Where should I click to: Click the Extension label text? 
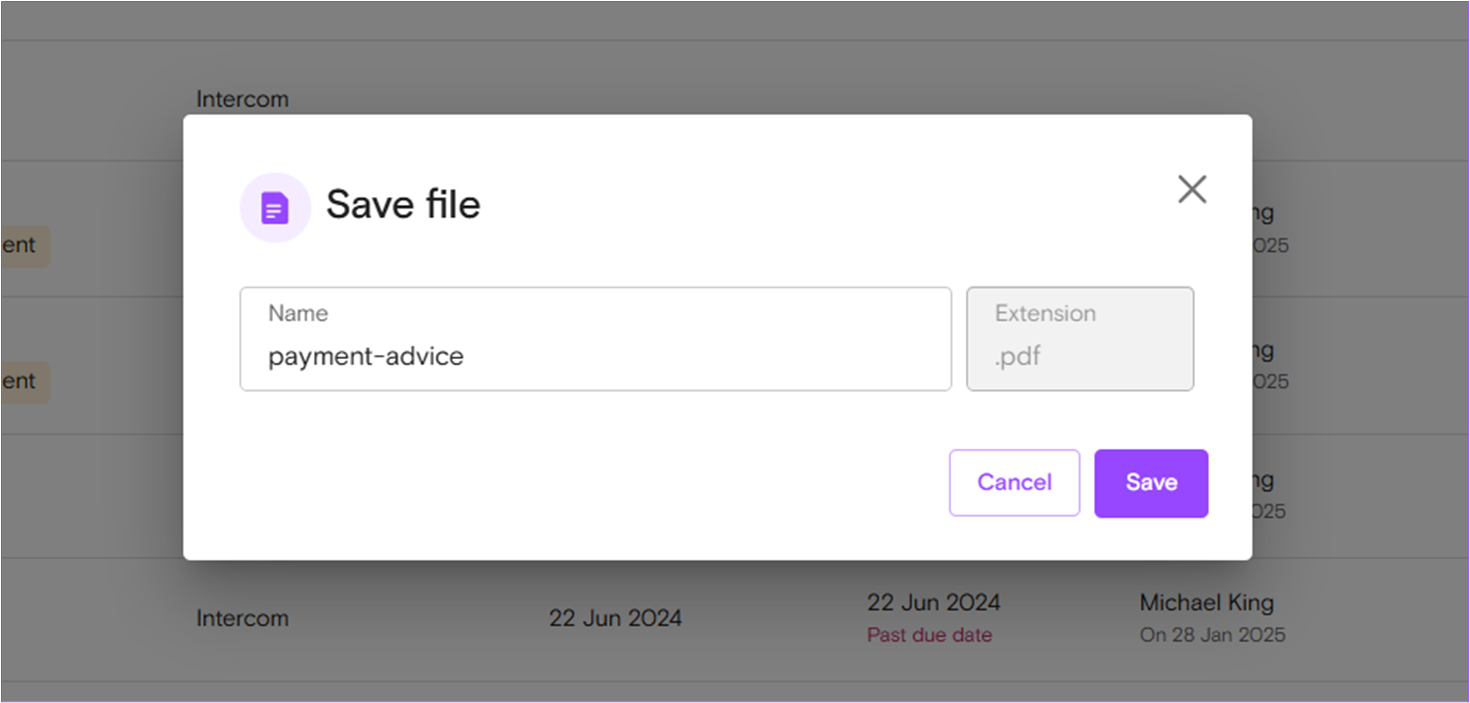point(1045,313)
